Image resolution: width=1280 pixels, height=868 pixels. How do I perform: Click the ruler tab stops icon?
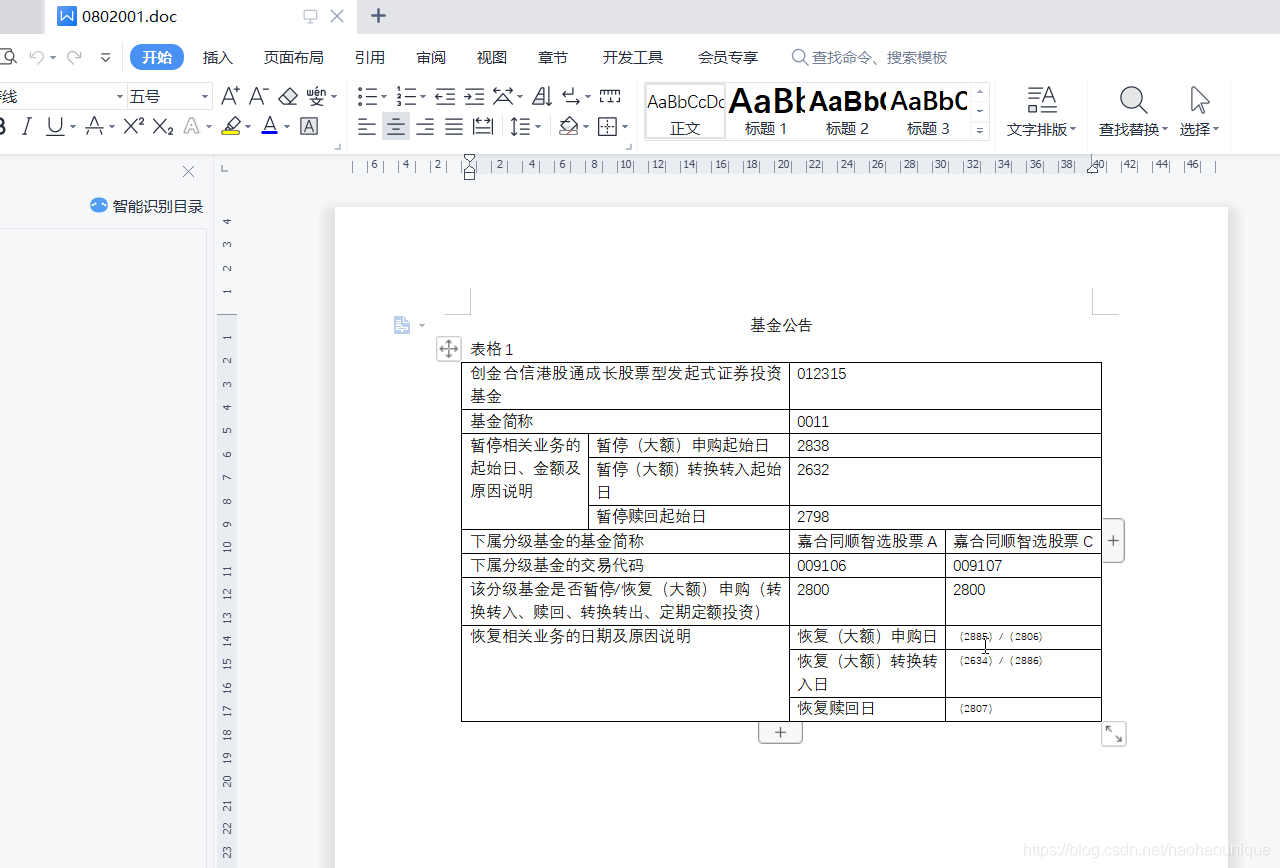point(610,96)
